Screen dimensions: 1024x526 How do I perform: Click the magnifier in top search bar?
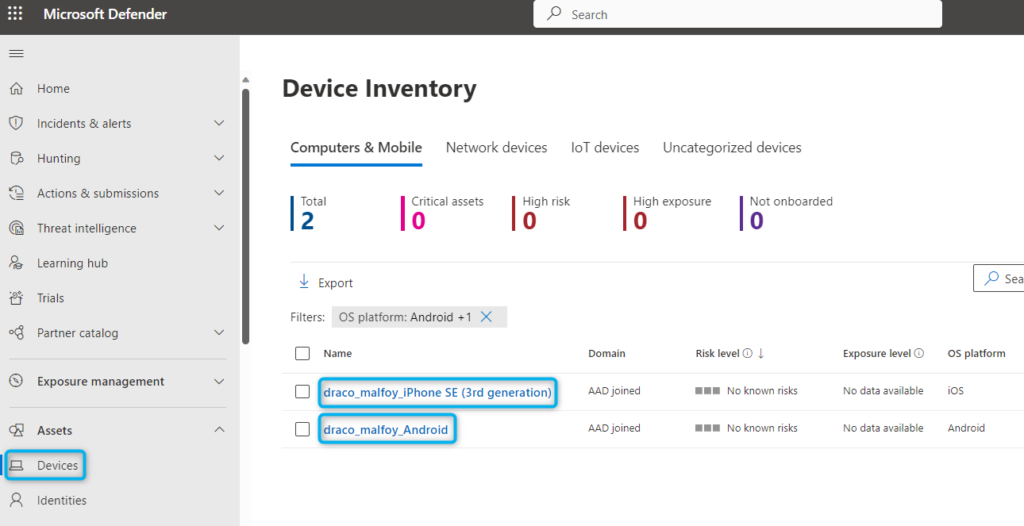(x=554, y=13)
